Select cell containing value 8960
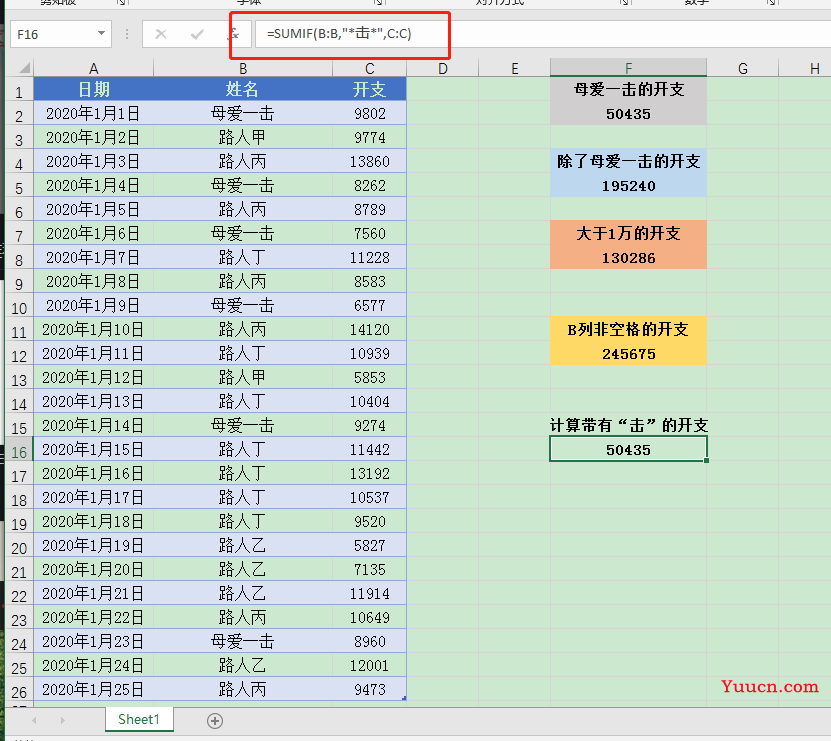The image size is (831, 741). point(369,641)
